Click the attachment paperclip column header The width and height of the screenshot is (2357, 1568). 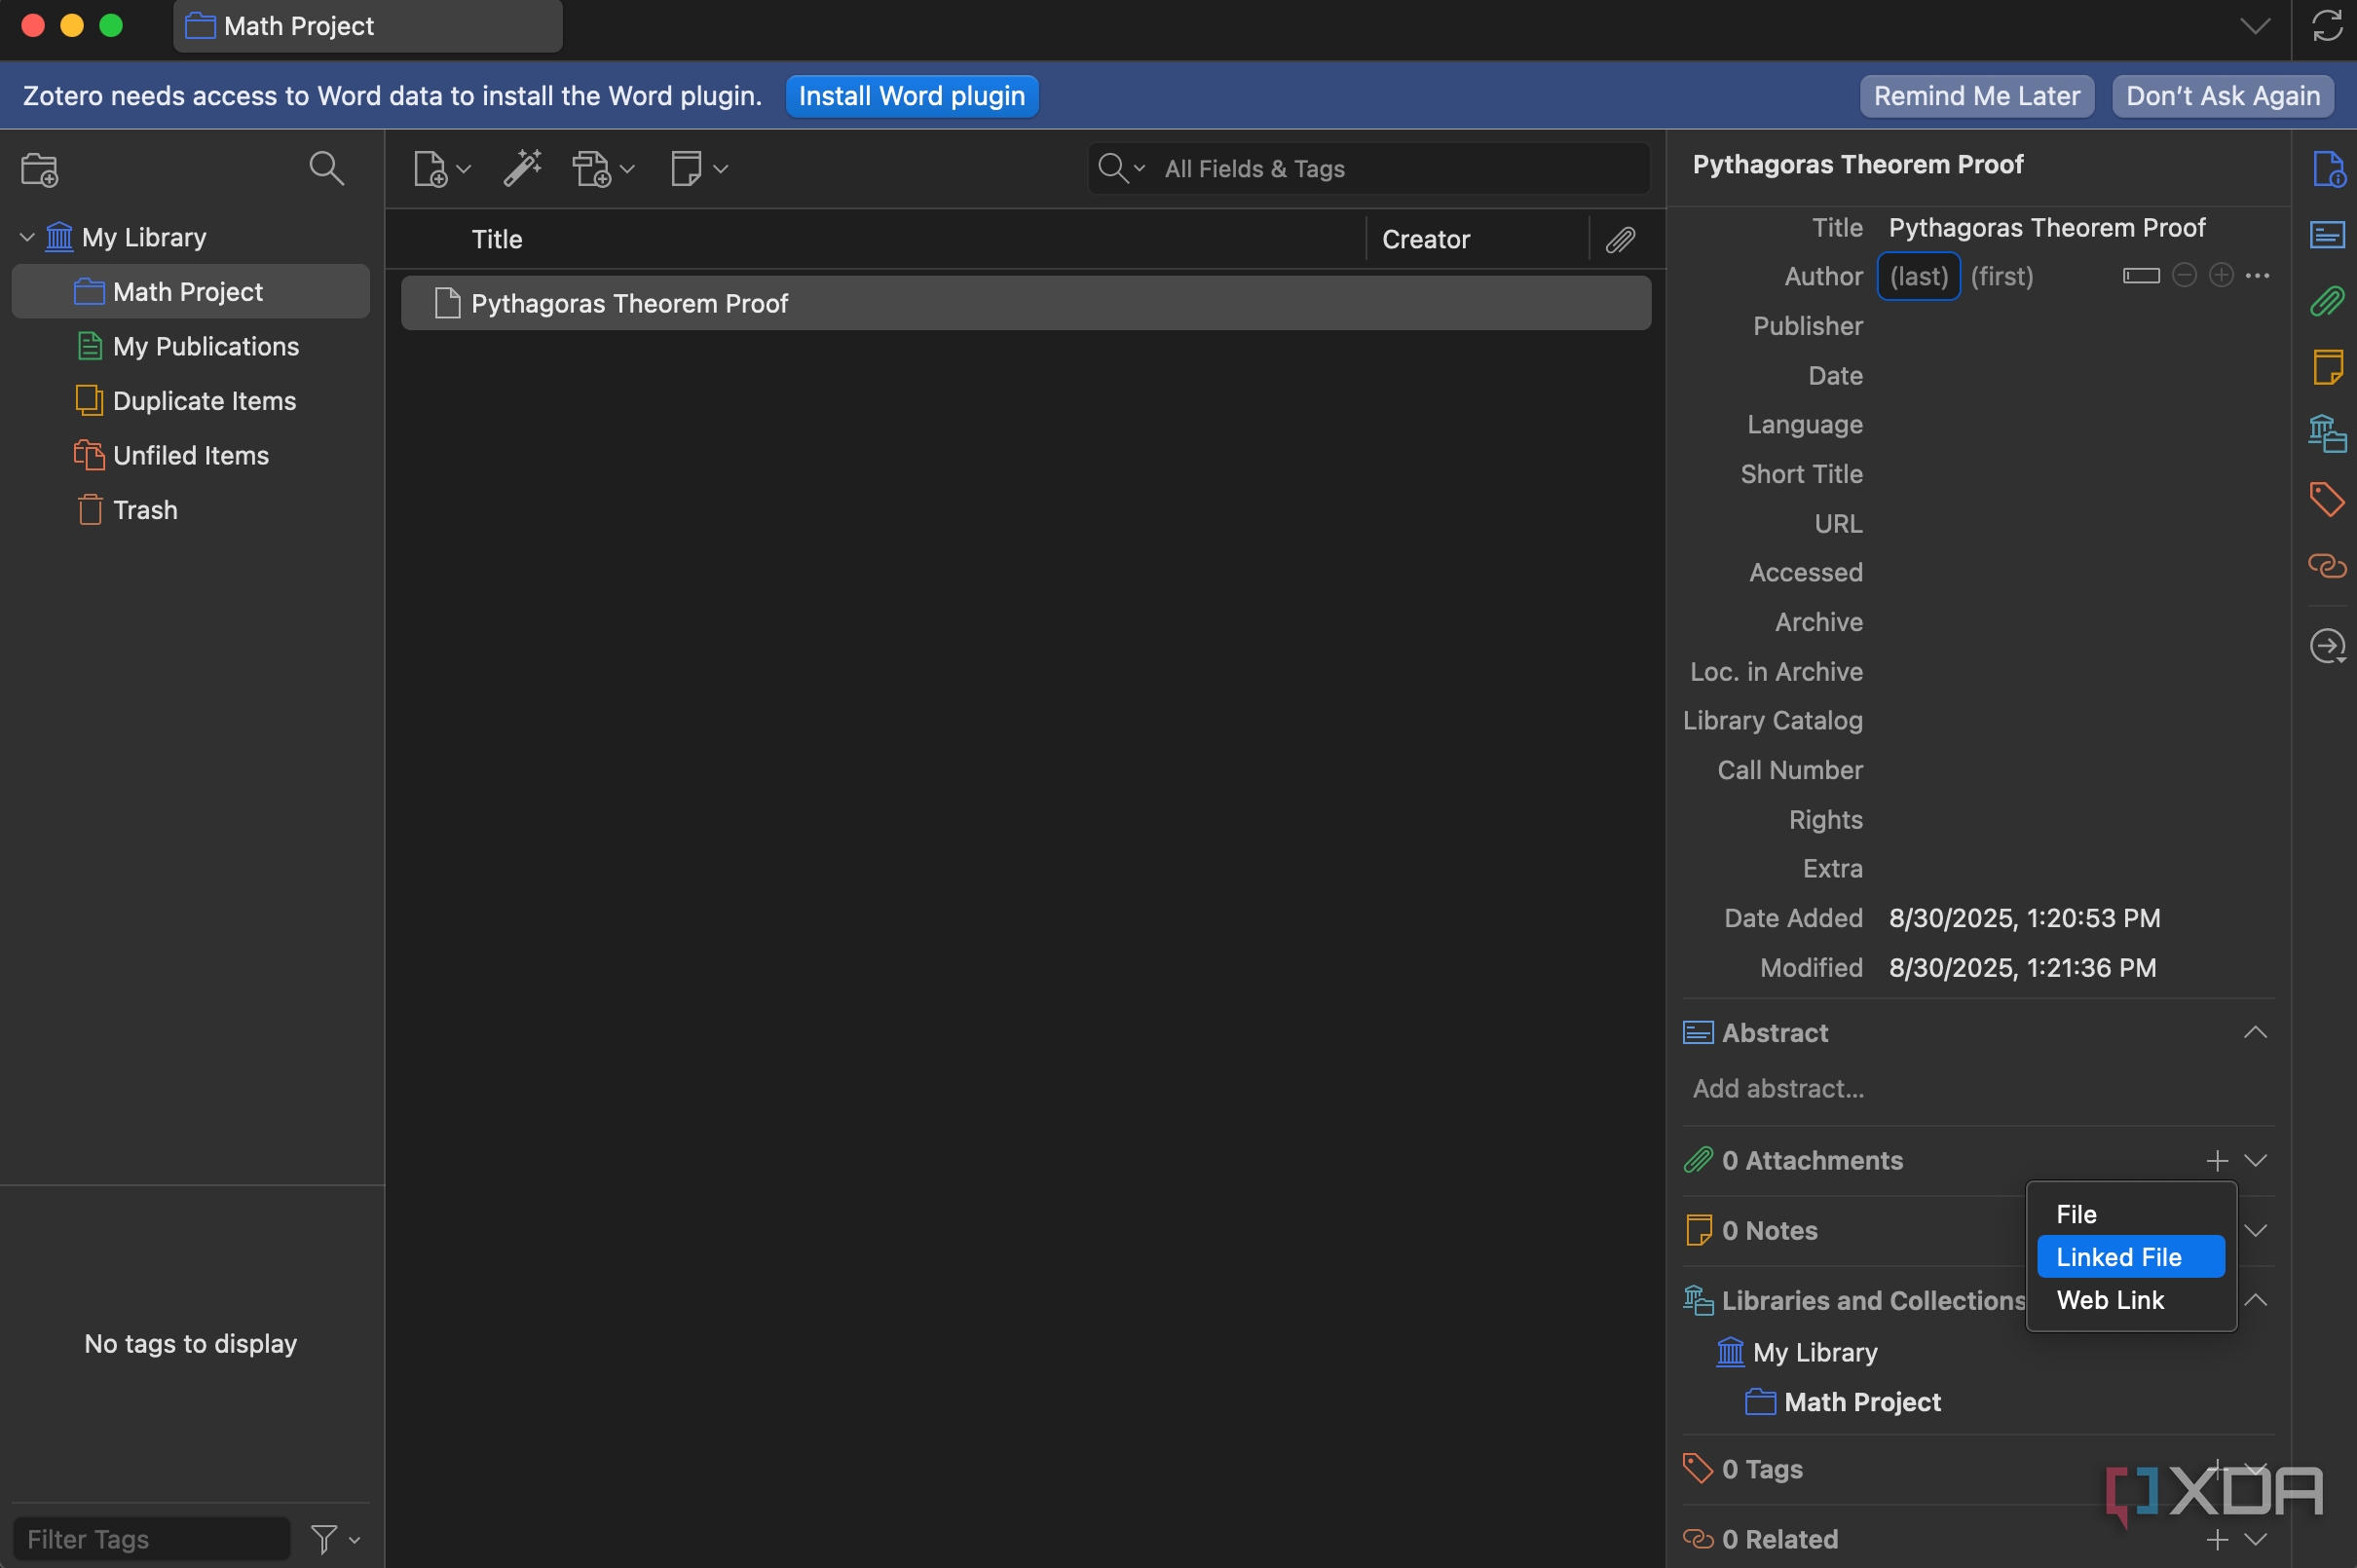click(1620, 240)
